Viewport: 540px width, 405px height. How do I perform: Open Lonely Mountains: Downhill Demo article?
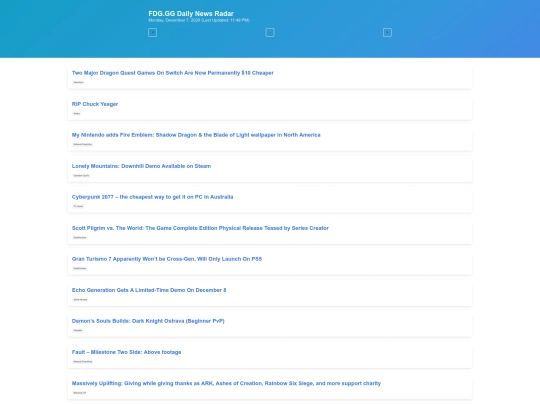click(x=141, y=166)
